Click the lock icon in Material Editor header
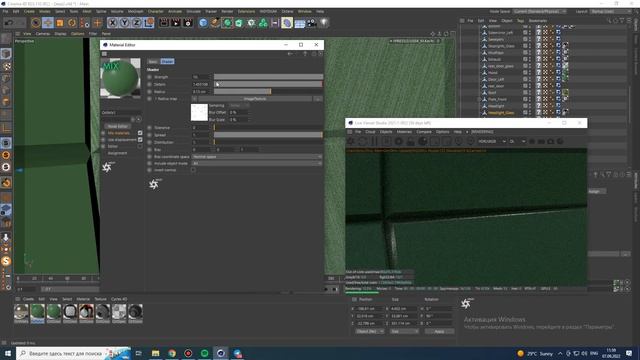The width and height of the screenshot is (640, 360). click(x=314, y=53)
